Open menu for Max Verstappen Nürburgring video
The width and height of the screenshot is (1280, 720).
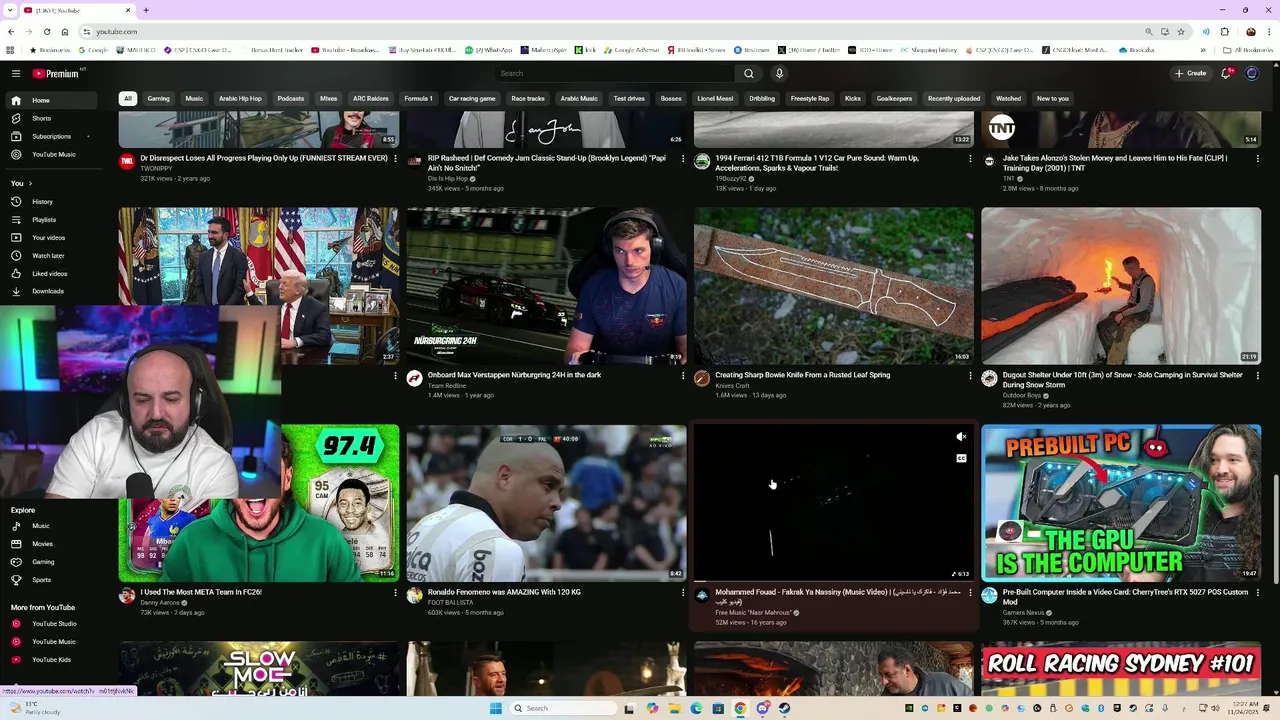683,376
